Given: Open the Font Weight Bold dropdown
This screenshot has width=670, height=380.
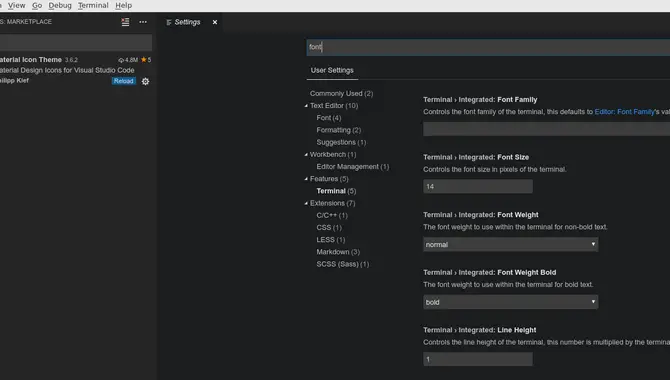Looking at the screenshot, I should coord(511,302).
